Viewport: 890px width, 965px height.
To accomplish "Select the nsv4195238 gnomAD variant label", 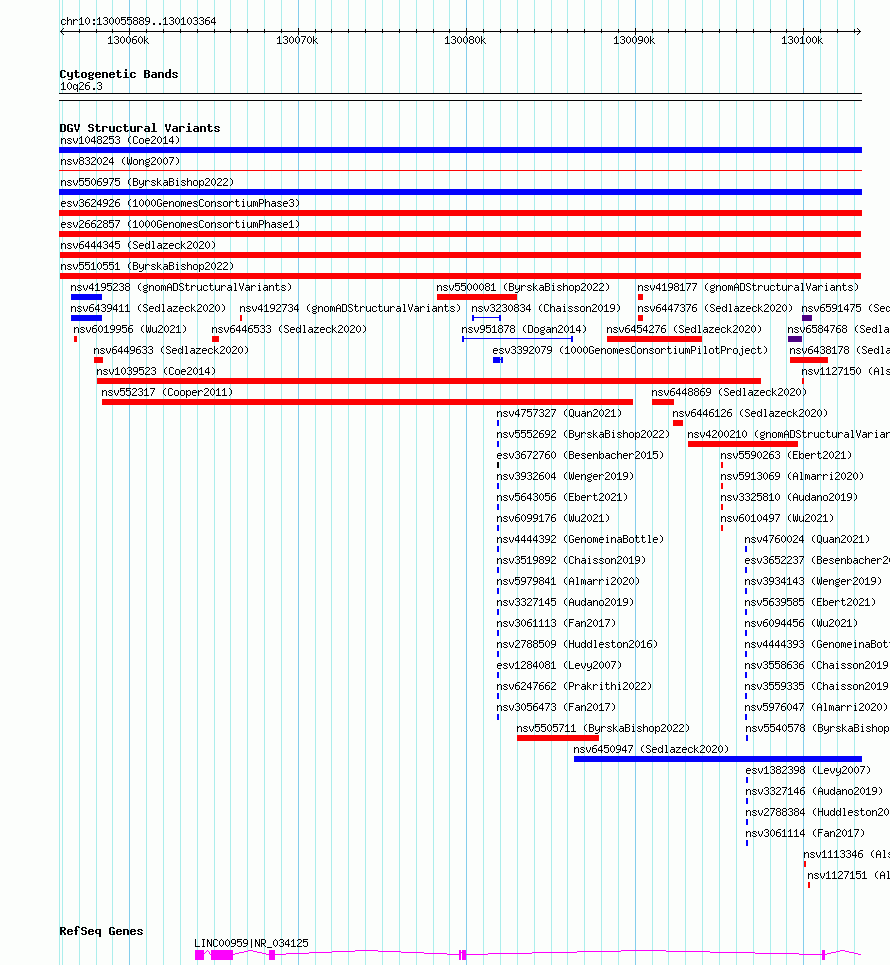I will point(181,287).
